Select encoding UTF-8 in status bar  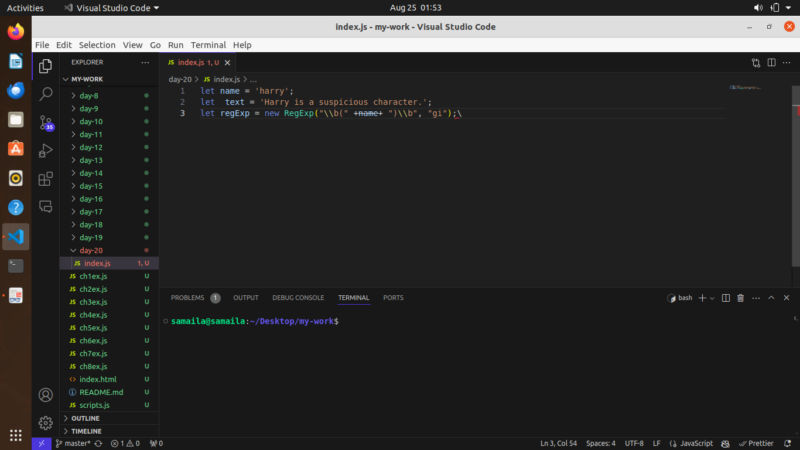[x=634, y=443]
